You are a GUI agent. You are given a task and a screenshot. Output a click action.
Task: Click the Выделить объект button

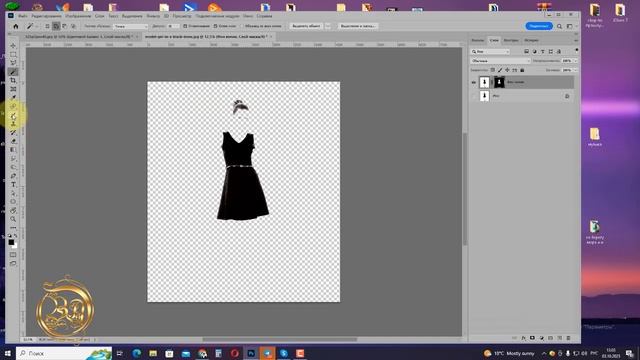306,26
